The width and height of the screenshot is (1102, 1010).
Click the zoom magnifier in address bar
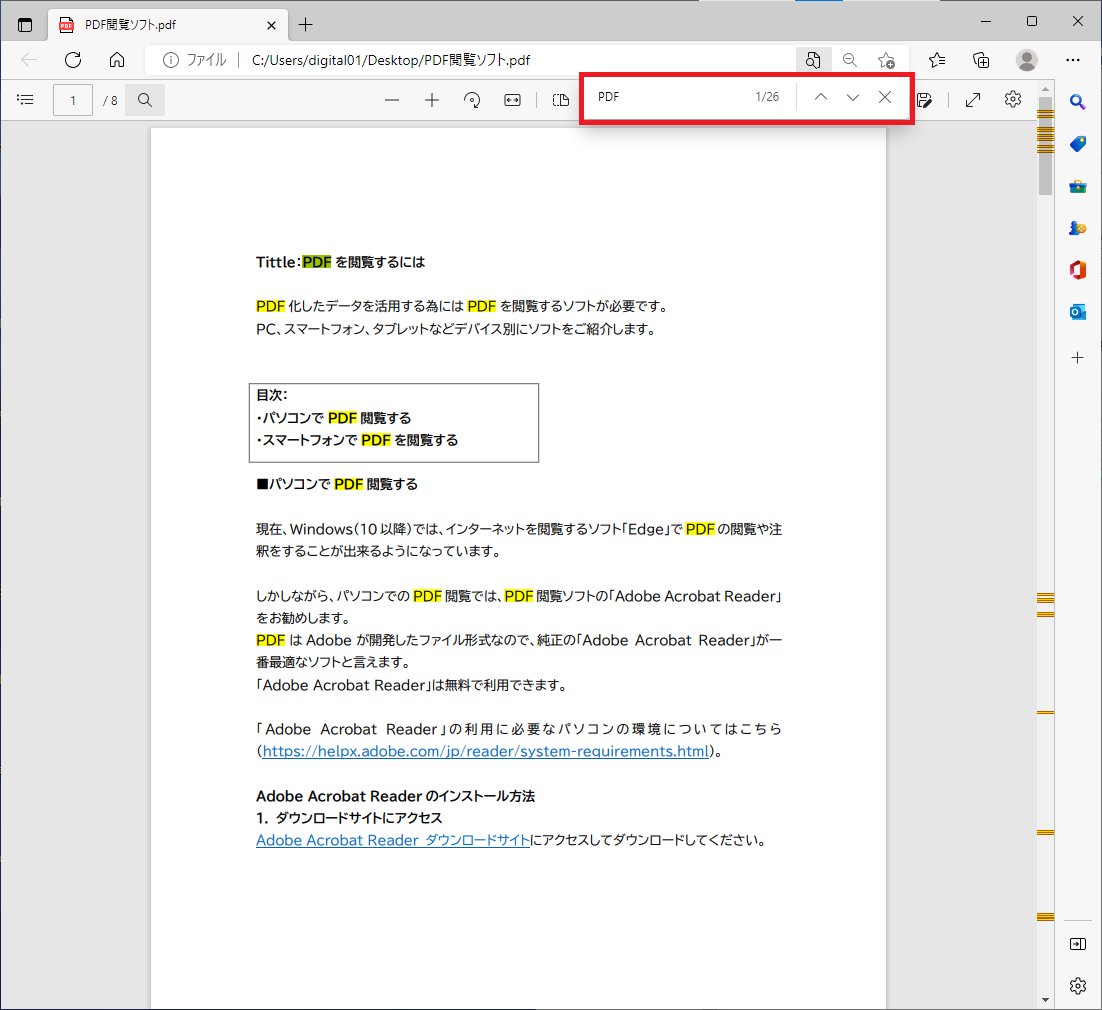pos(850,60)
